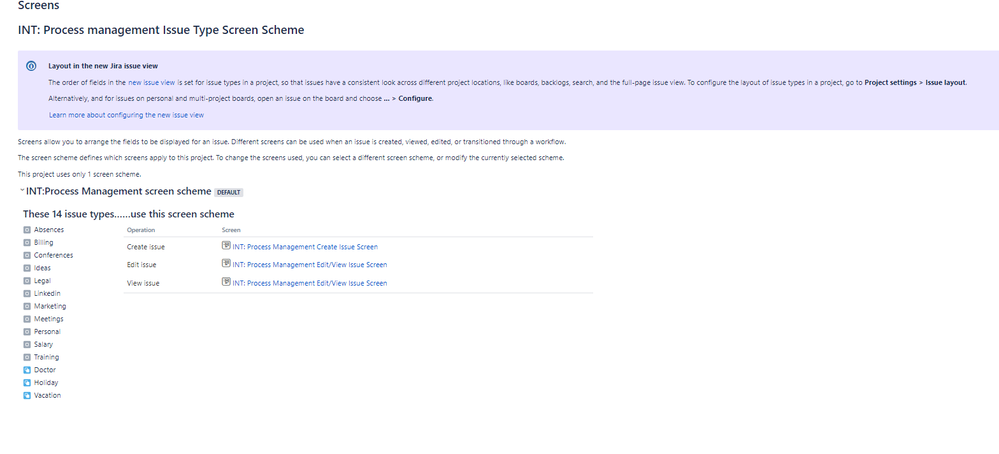Click the screen icon in Edit issue row
The image size is (999, 454).
[x=226, y=264]
